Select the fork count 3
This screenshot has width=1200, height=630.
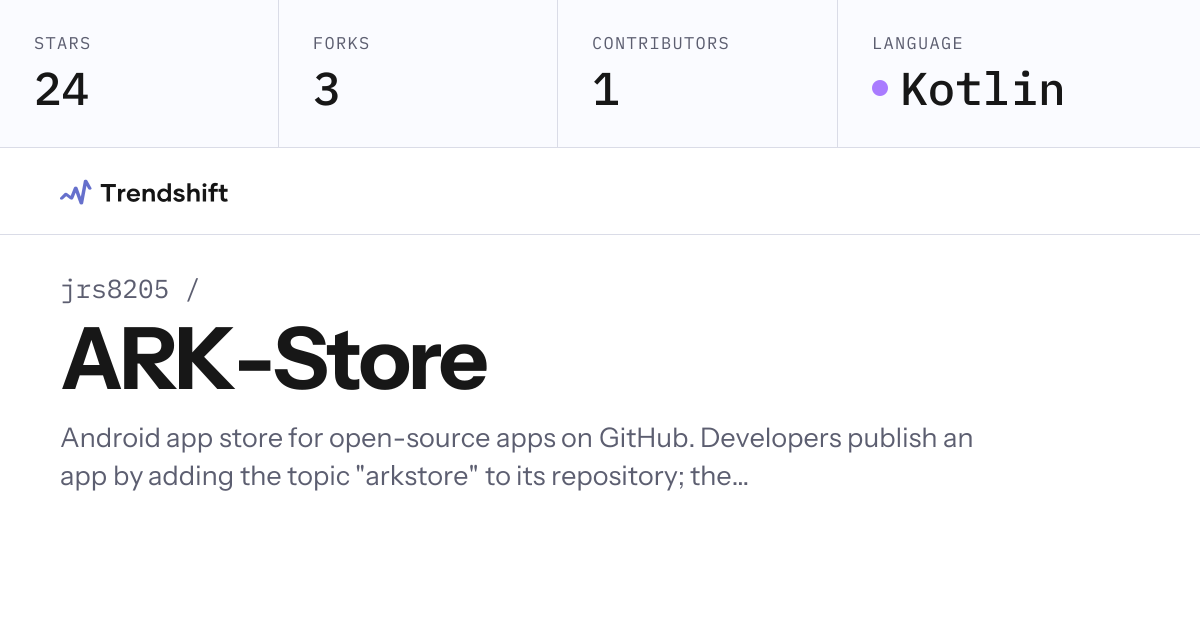(x=326, y=90)
